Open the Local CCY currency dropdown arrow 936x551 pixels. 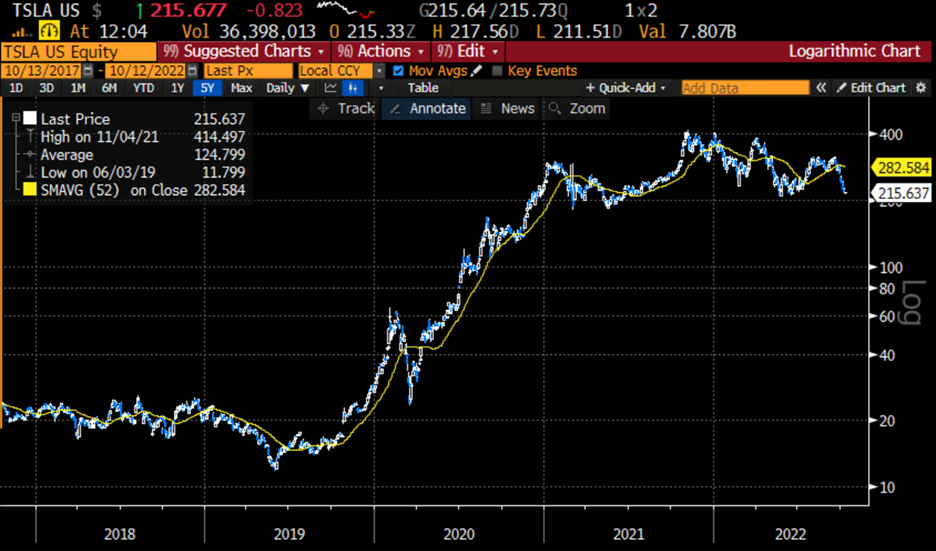(x=379, y=70)
